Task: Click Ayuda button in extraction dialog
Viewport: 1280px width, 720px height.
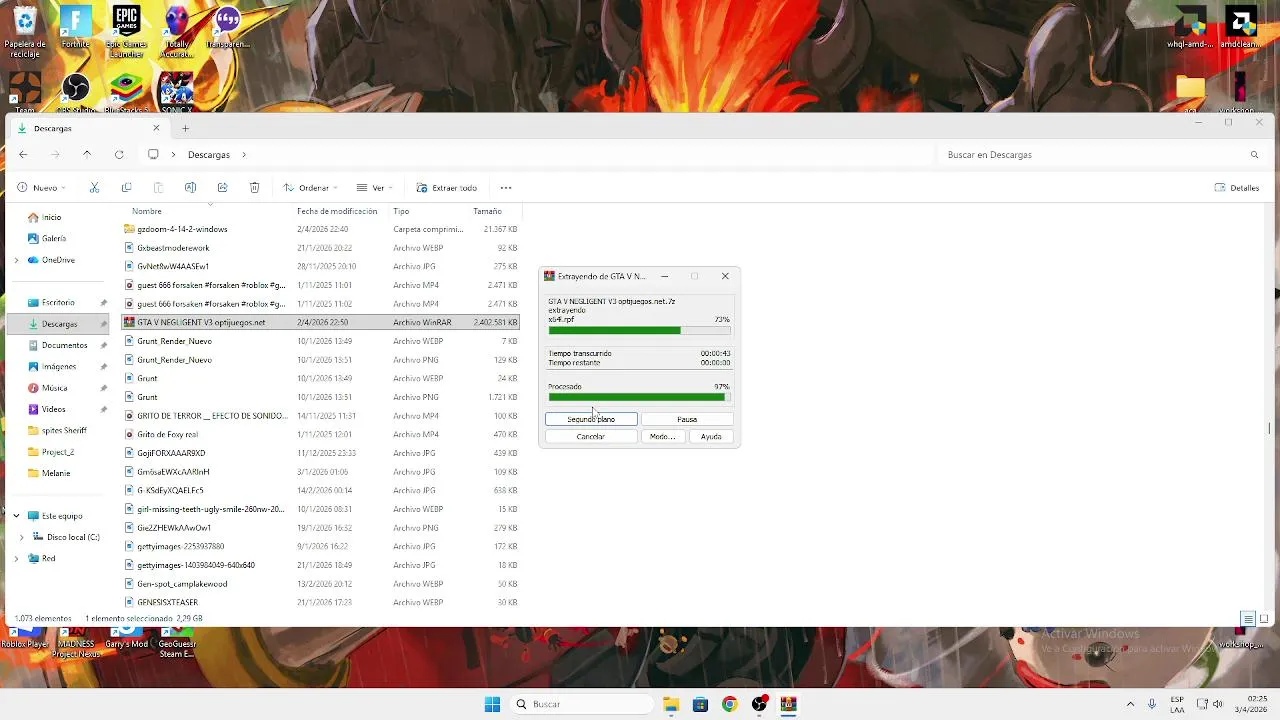Action: [x=711, y=436]
